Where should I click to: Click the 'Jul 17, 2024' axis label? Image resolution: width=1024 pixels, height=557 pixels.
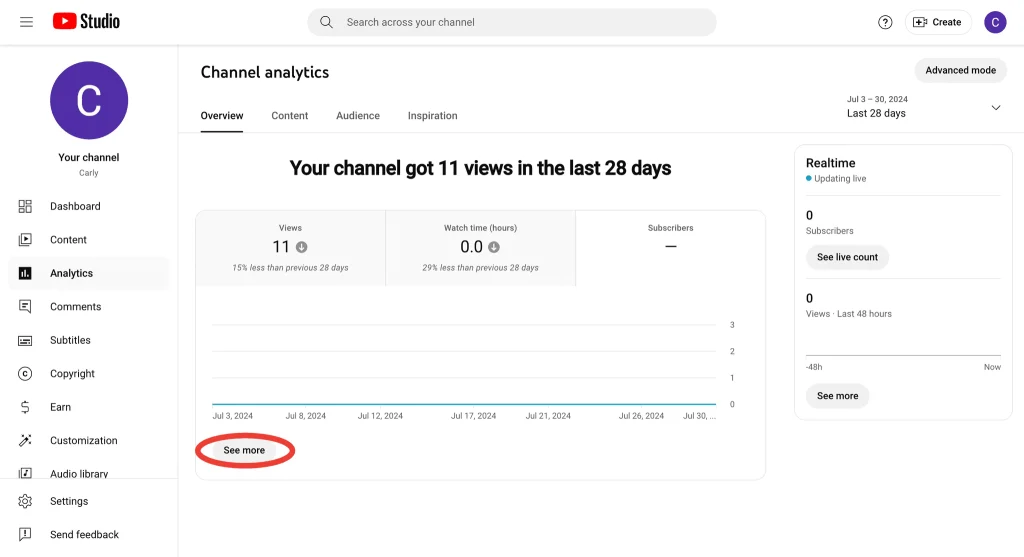[473, 416]
